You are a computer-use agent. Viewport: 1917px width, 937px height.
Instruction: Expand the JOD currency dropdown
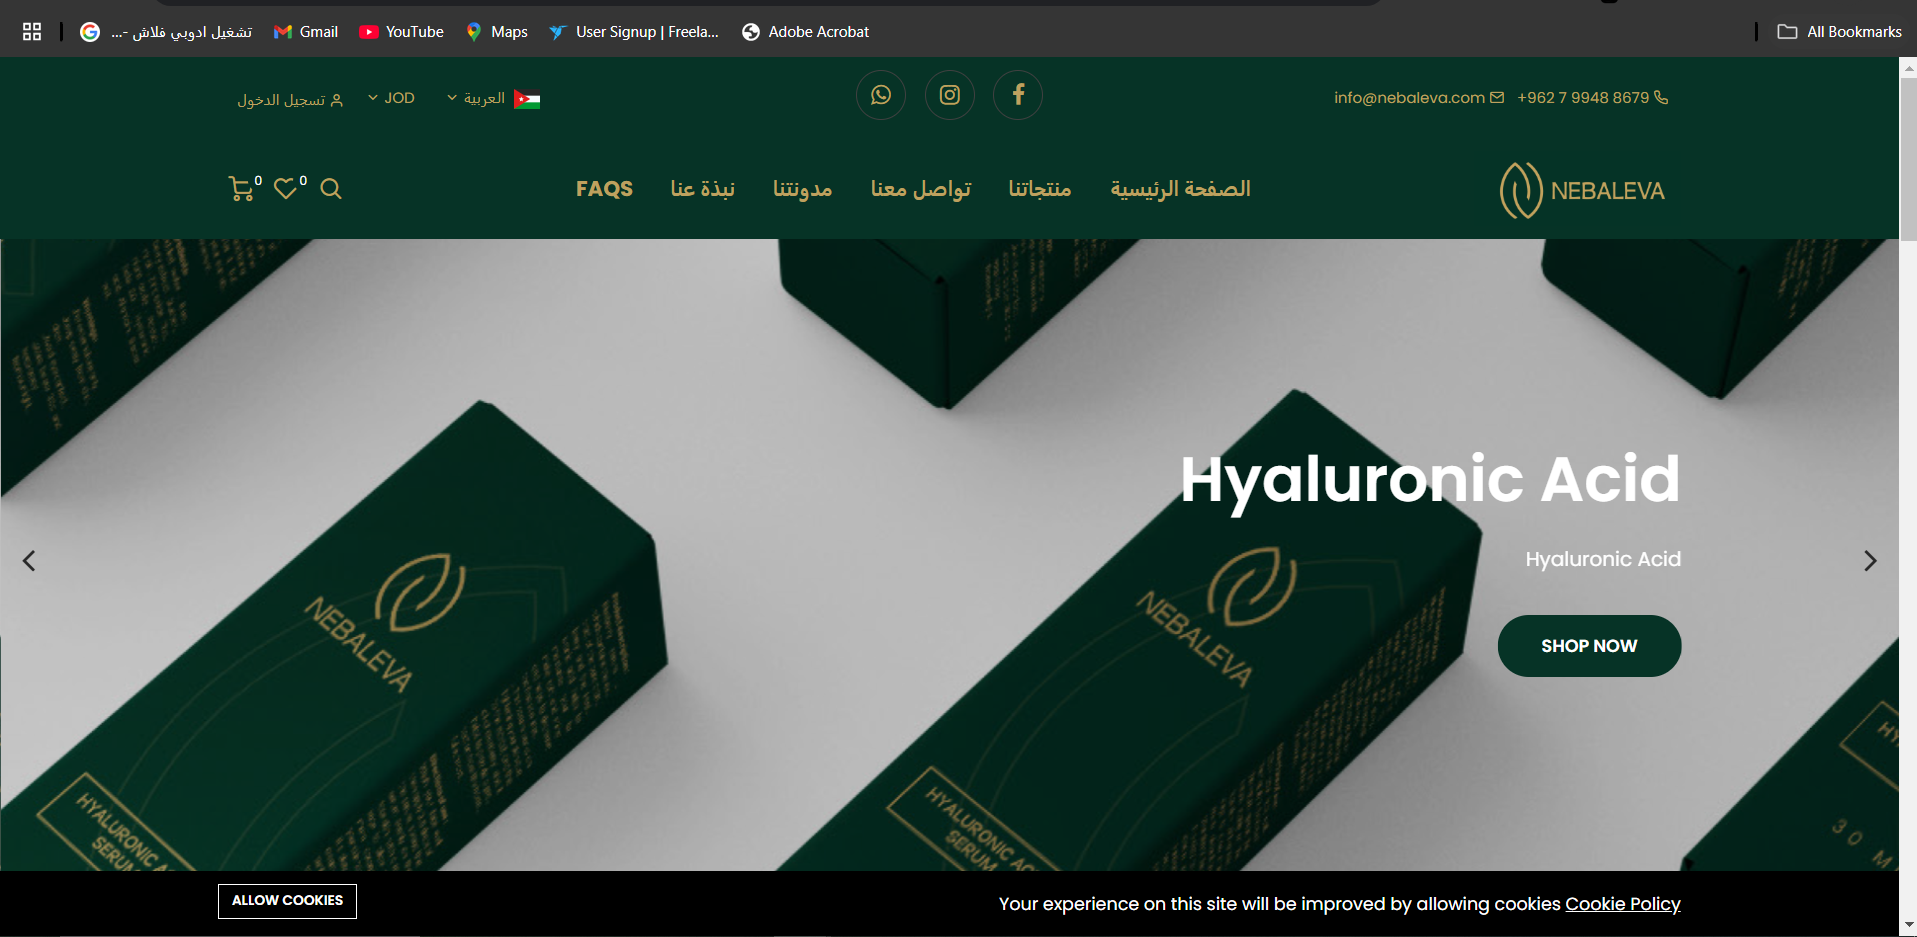point(391,98)
